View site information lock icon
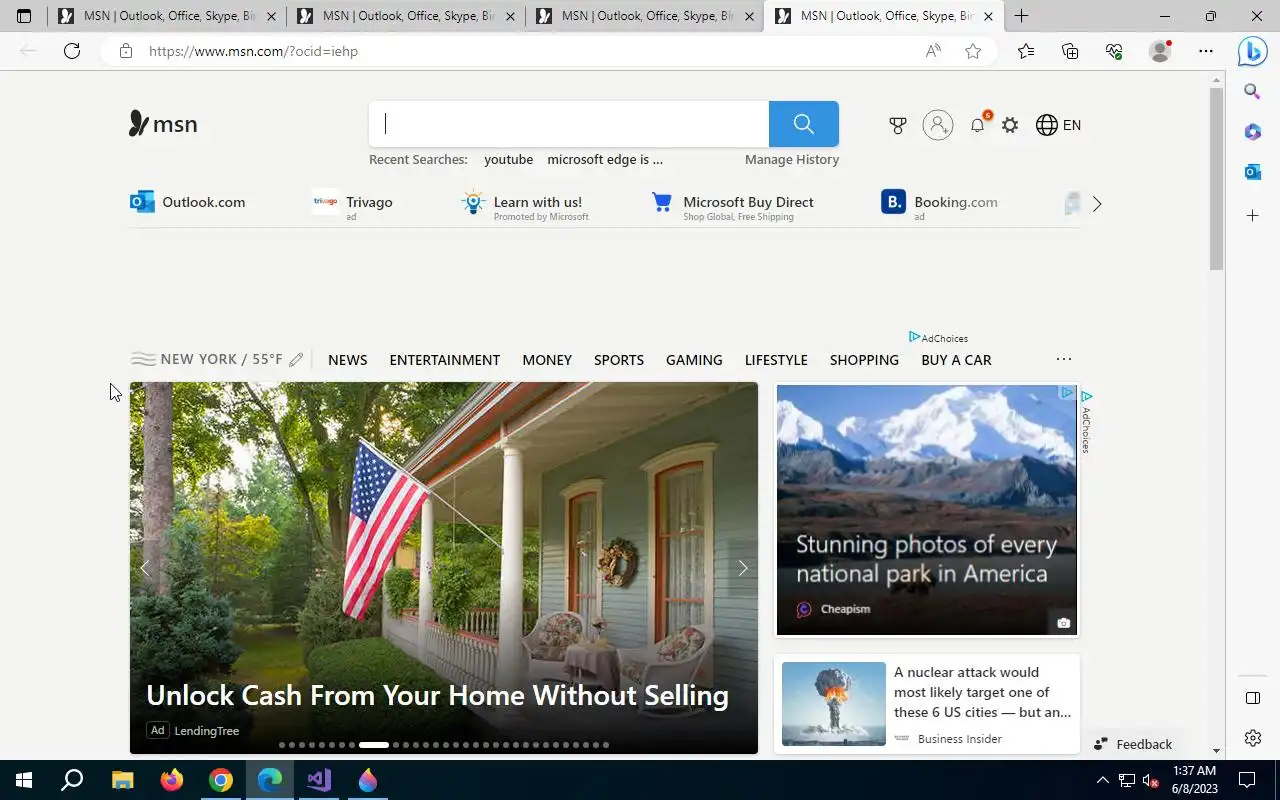Image resolution: width=1280 pixels, height=800 pixels. 125,51
